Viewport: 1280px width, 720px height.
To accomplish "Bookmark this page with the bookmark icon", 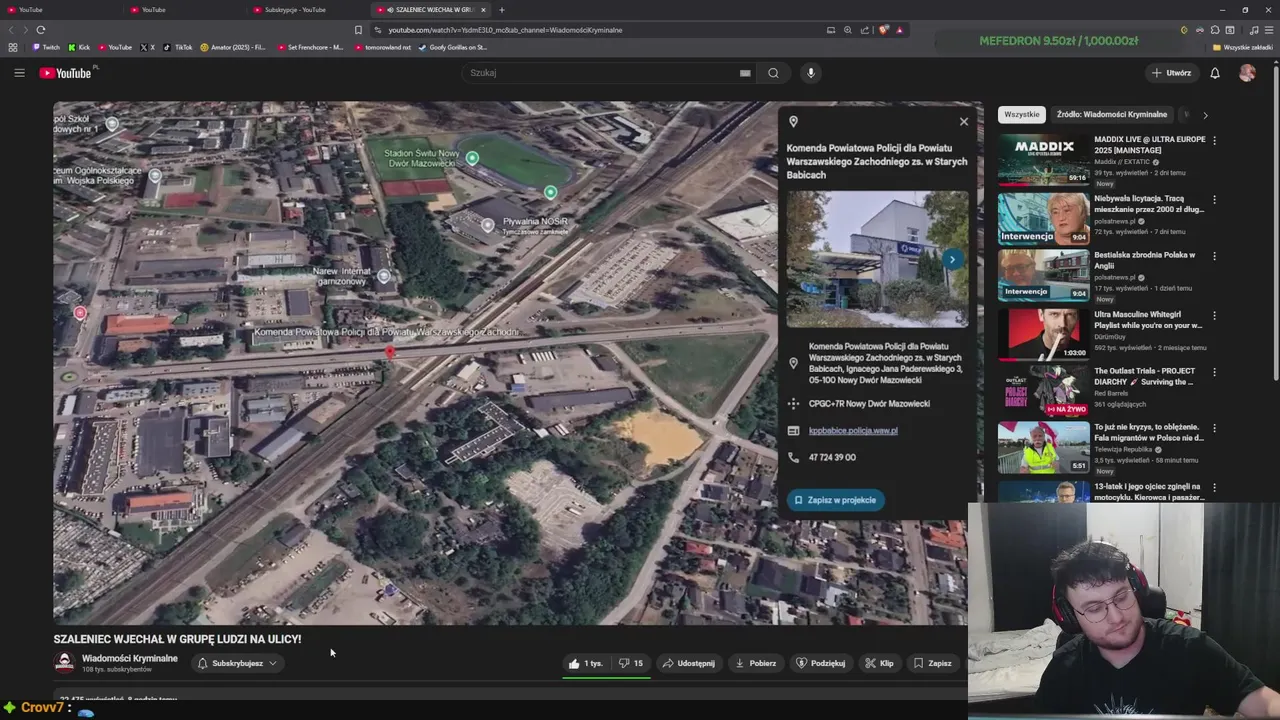I will 358,30.
